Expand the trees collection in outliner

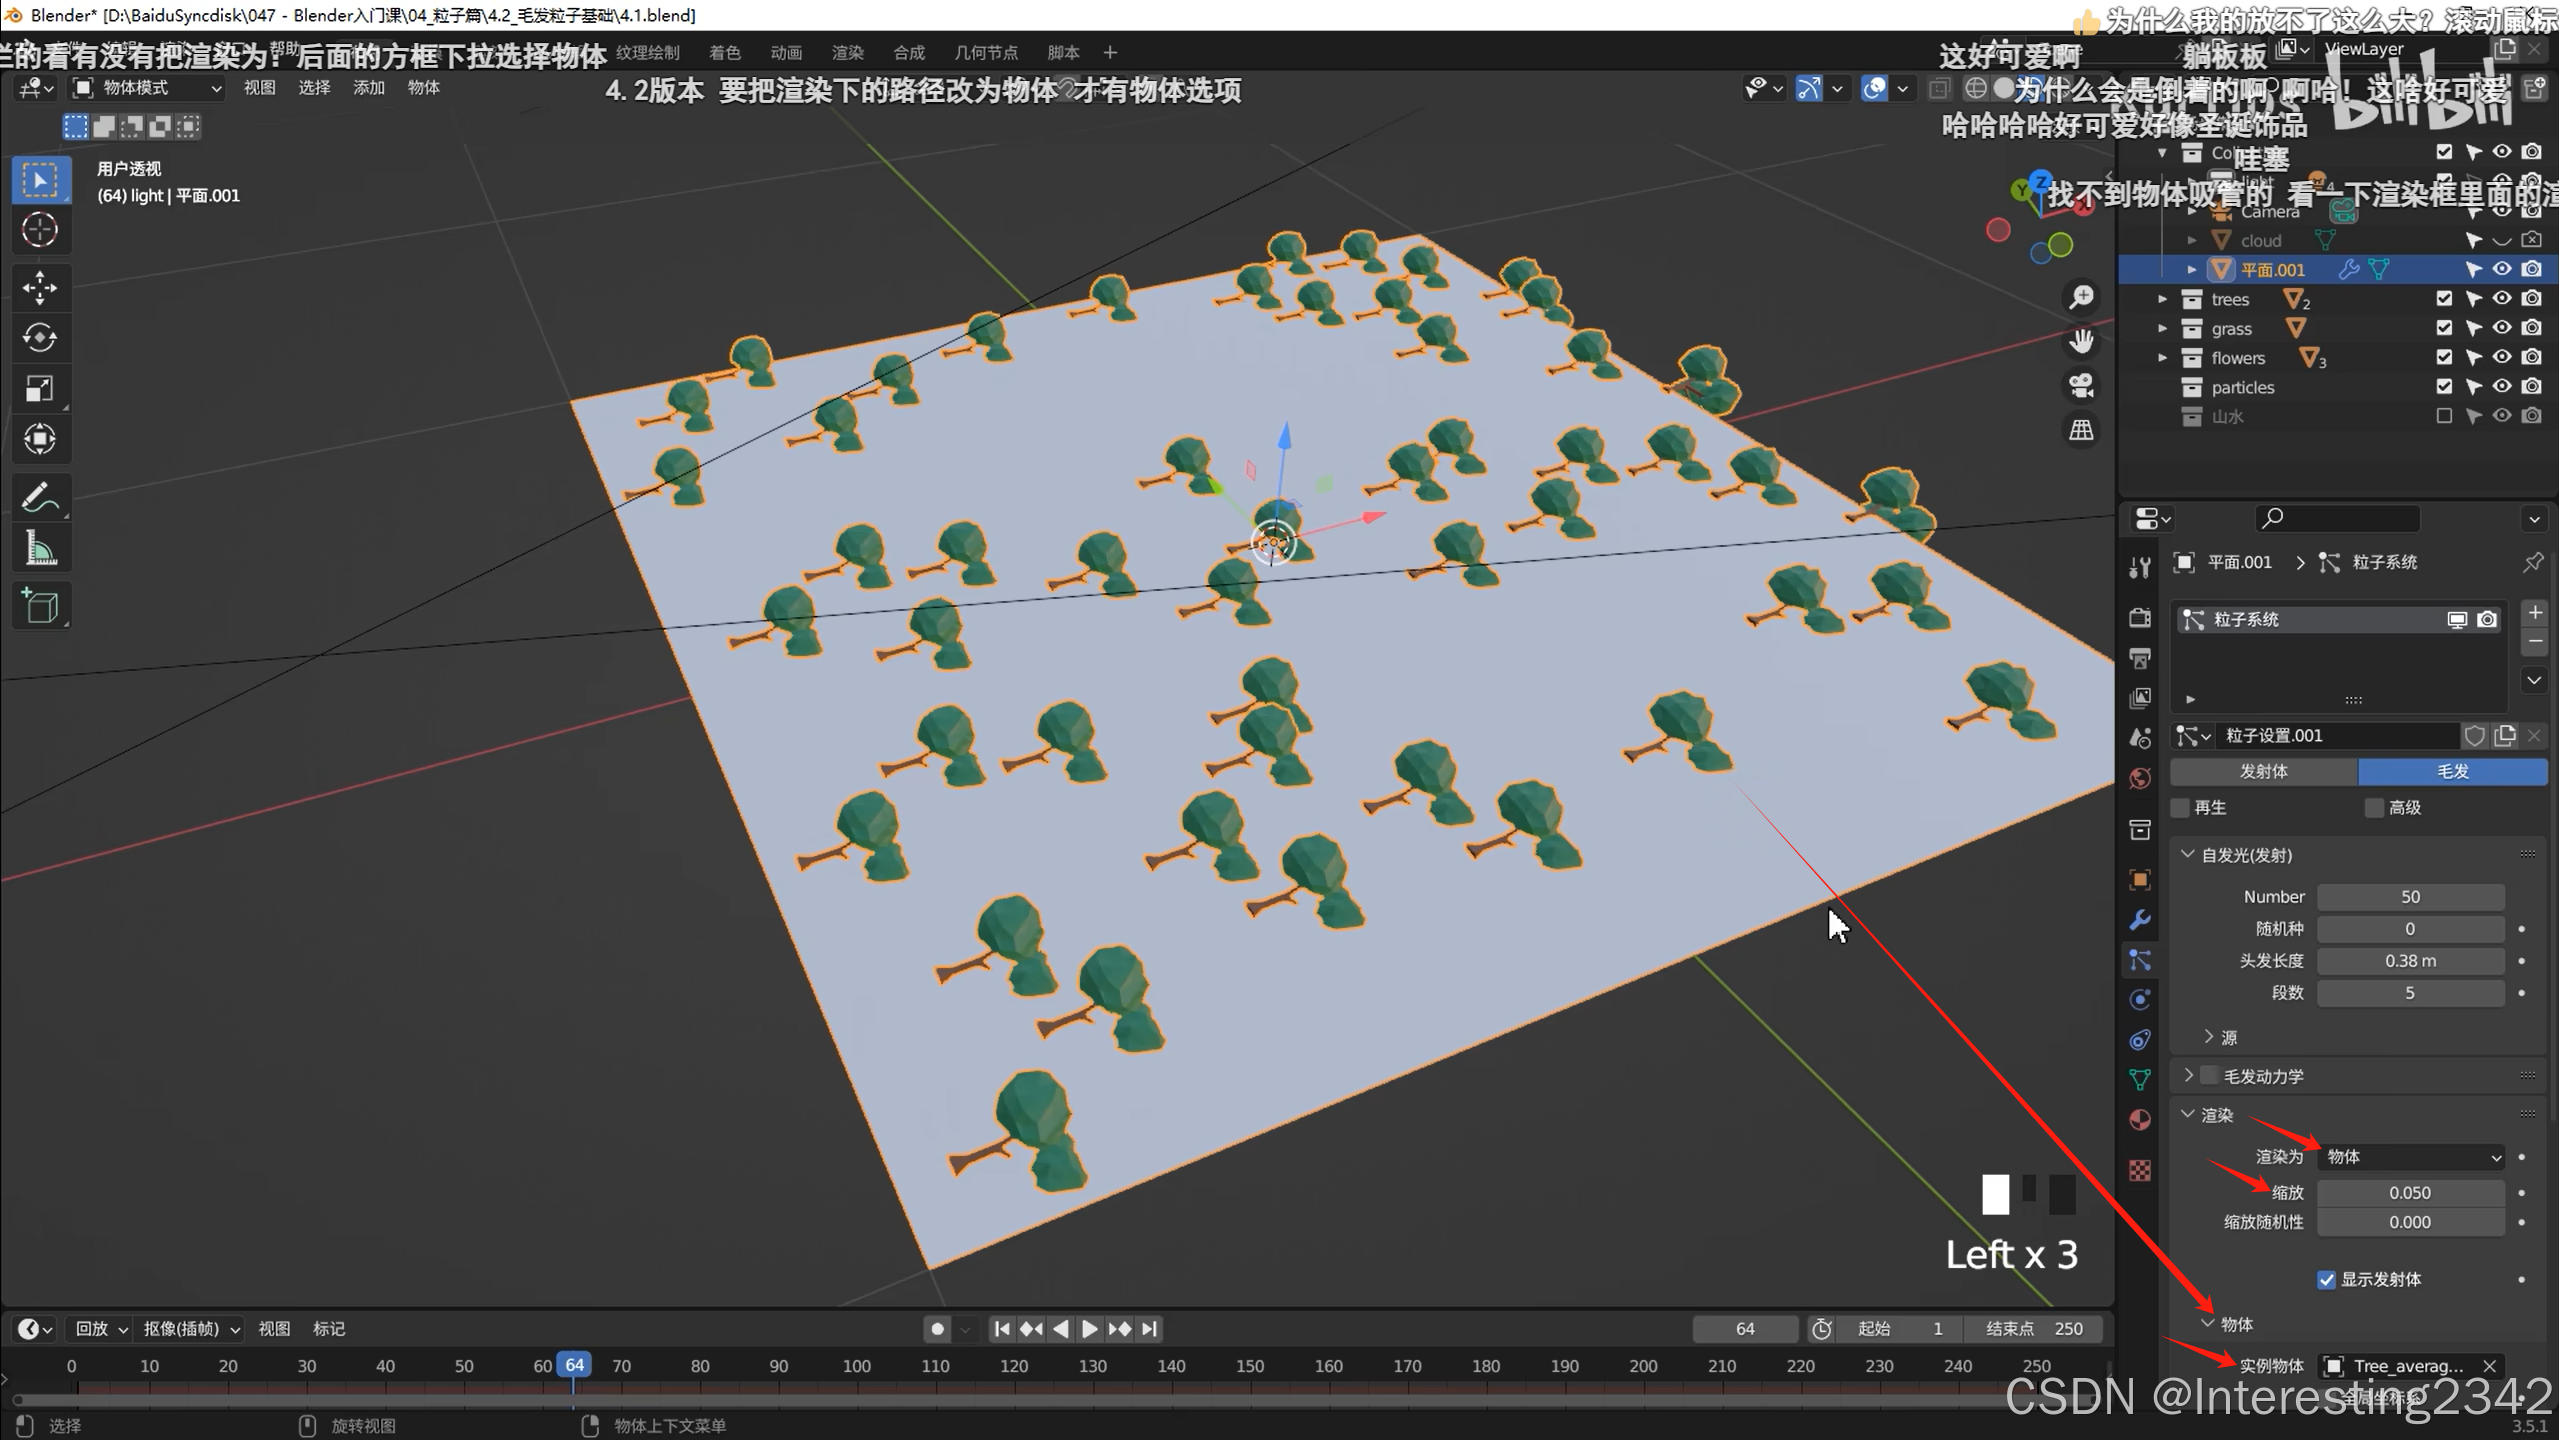click(2162, 299)
